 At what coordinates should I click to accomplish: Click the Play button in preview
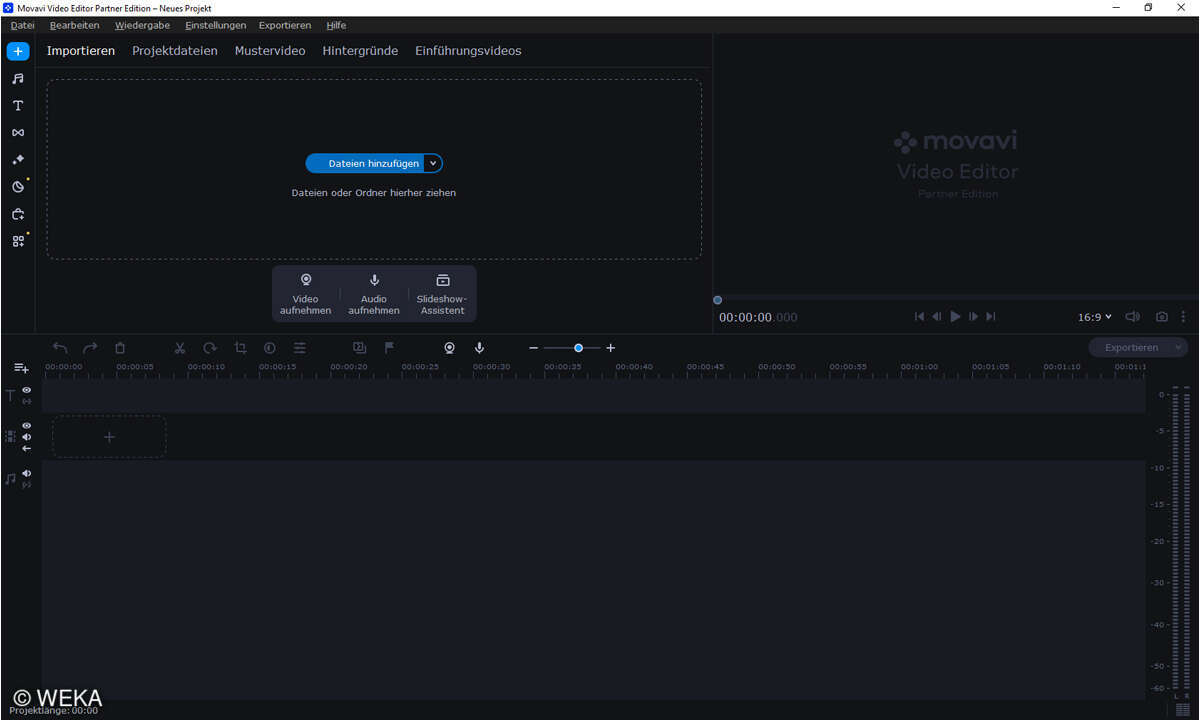(955, 317)
